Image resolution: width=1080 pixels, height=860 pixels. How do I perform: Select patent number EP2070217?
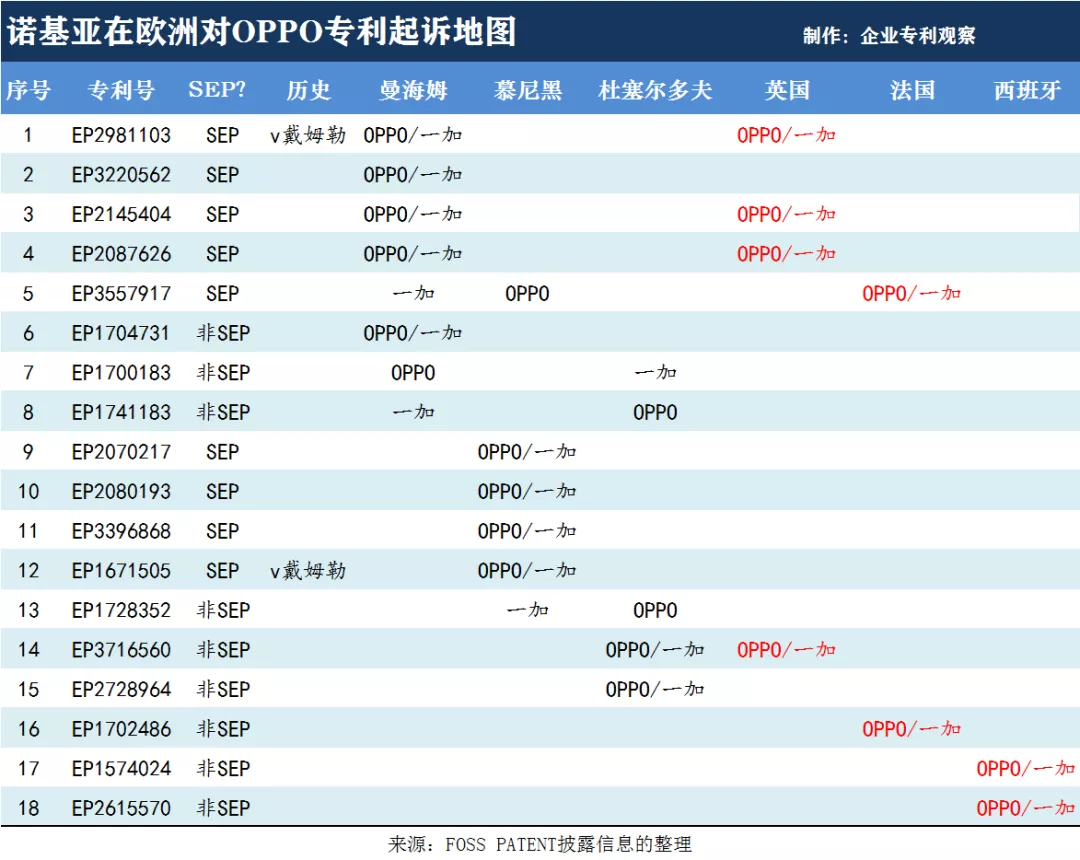tap(121, 452)
